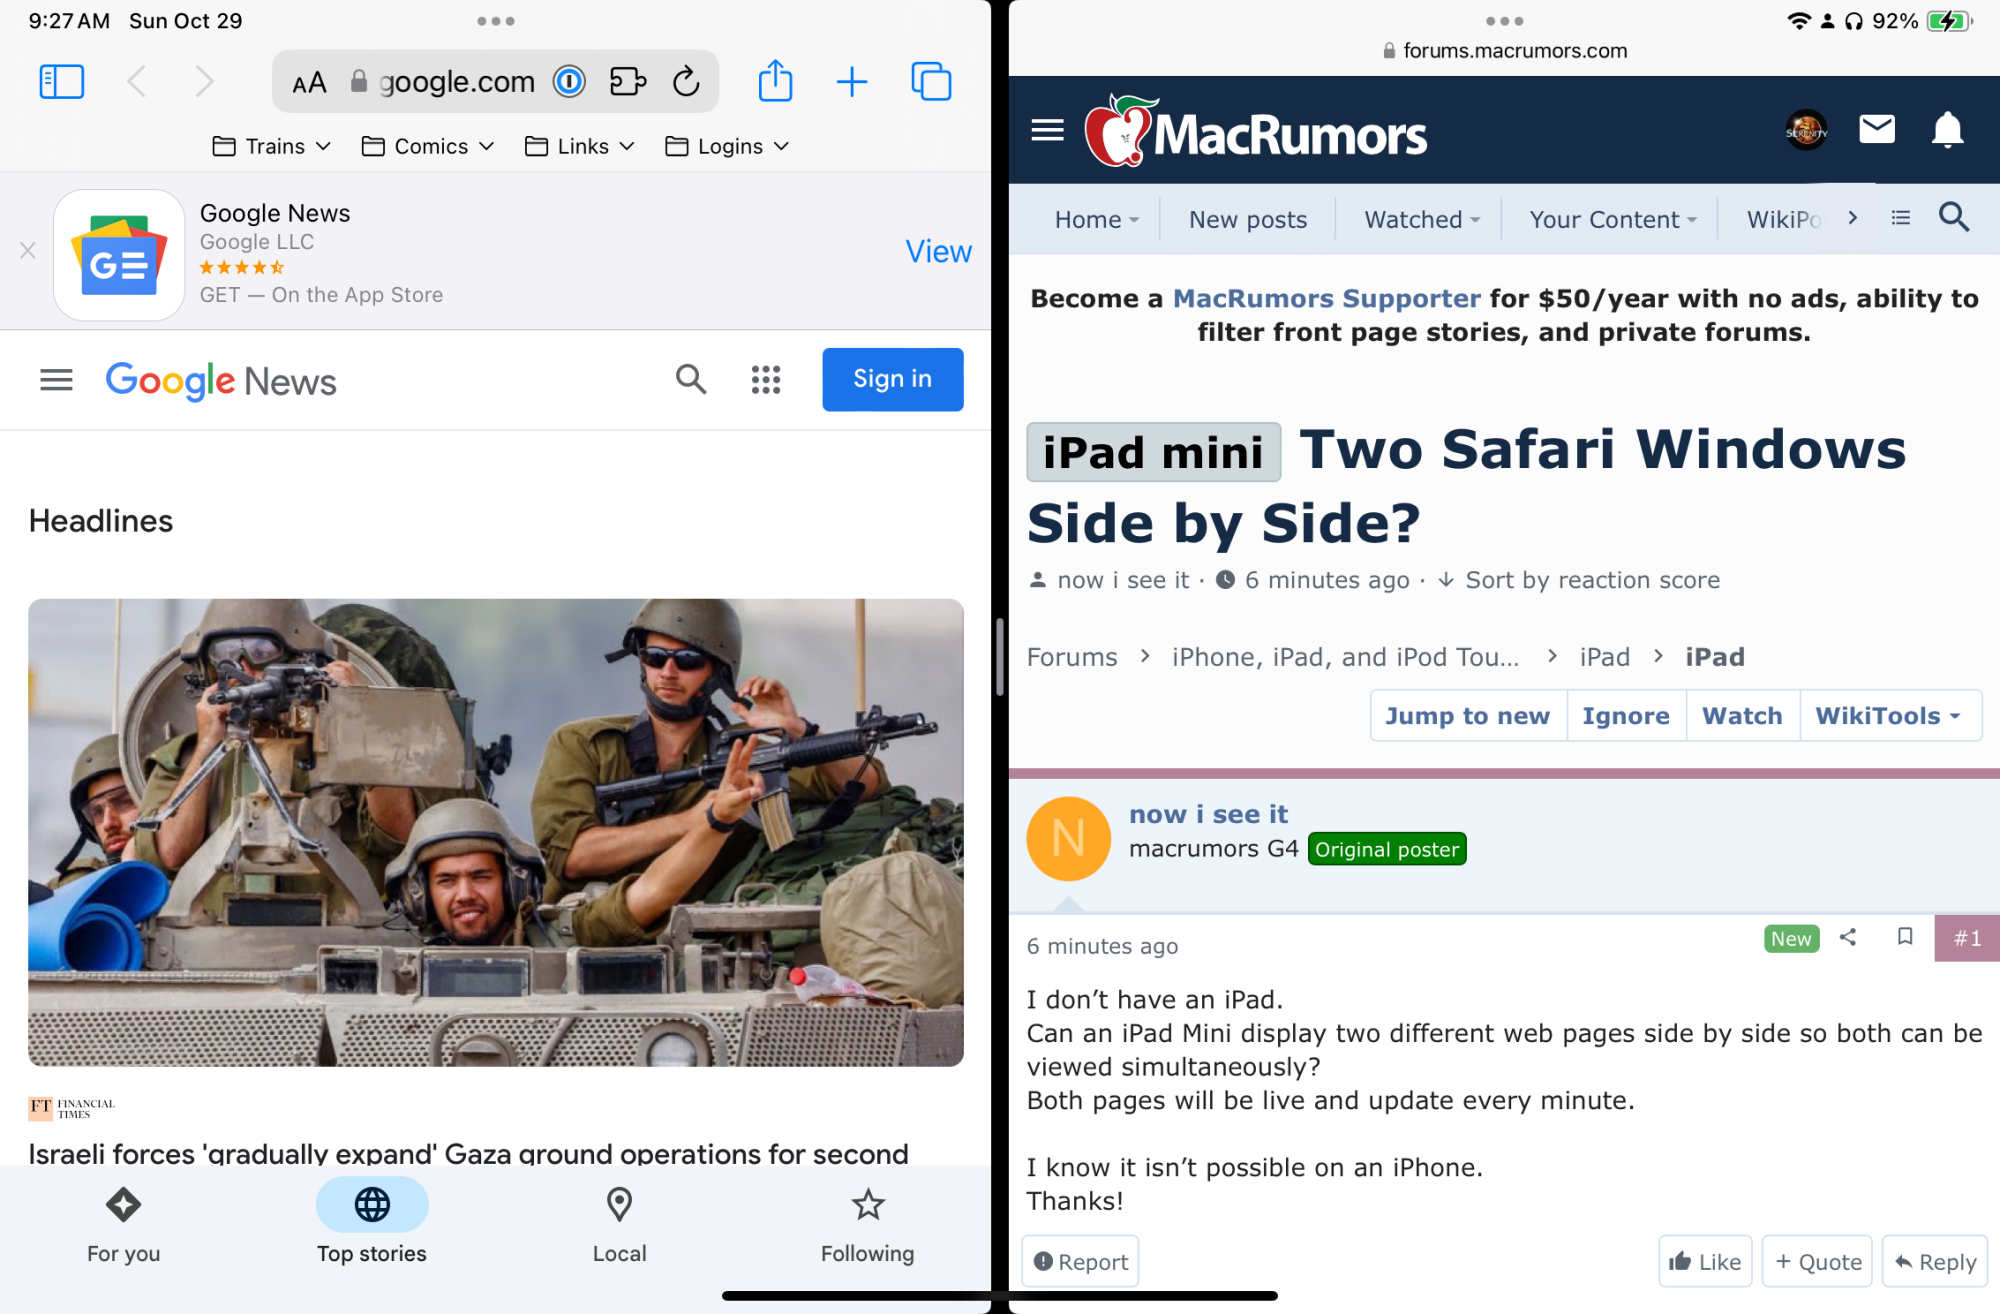Open MacRumors notifications bell
This screenshot has width=2000, height=1314.
click(x=1947, y=130)
